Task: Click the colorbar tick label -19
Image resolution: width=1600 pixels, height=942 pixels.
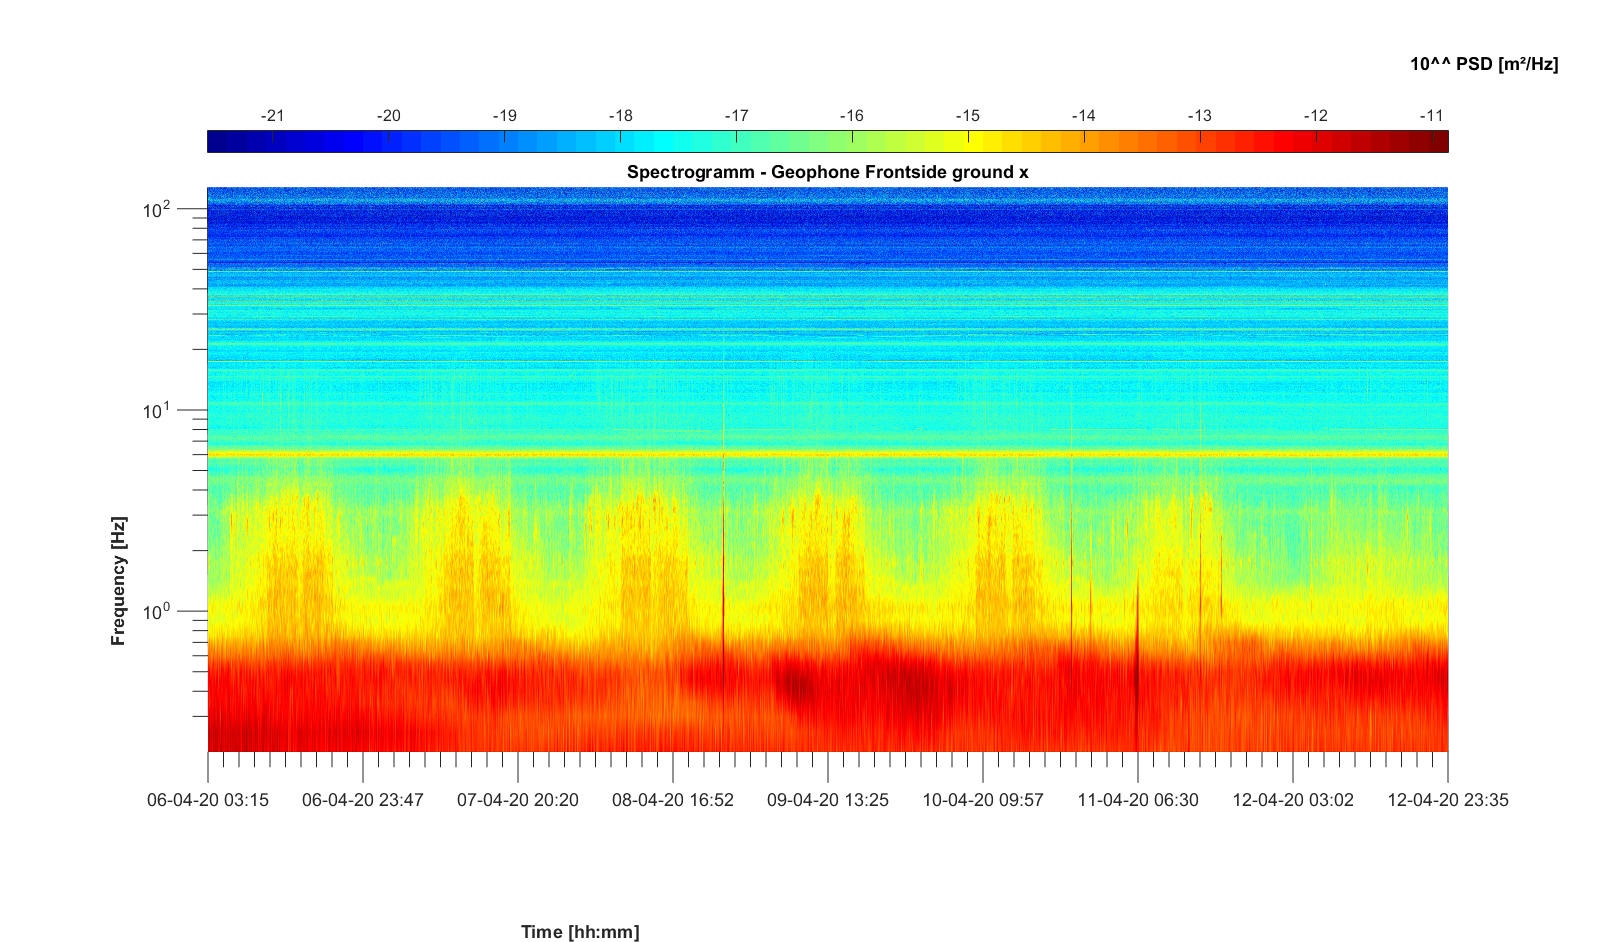Action: point(504,116)
